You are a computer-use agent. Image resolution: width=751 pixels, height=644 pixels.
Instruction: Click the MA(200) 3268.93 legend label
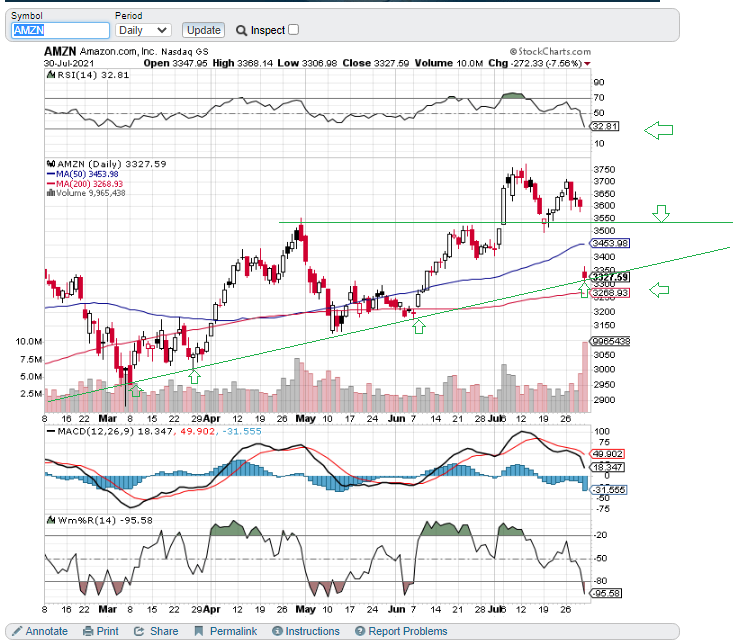(85, 184)
